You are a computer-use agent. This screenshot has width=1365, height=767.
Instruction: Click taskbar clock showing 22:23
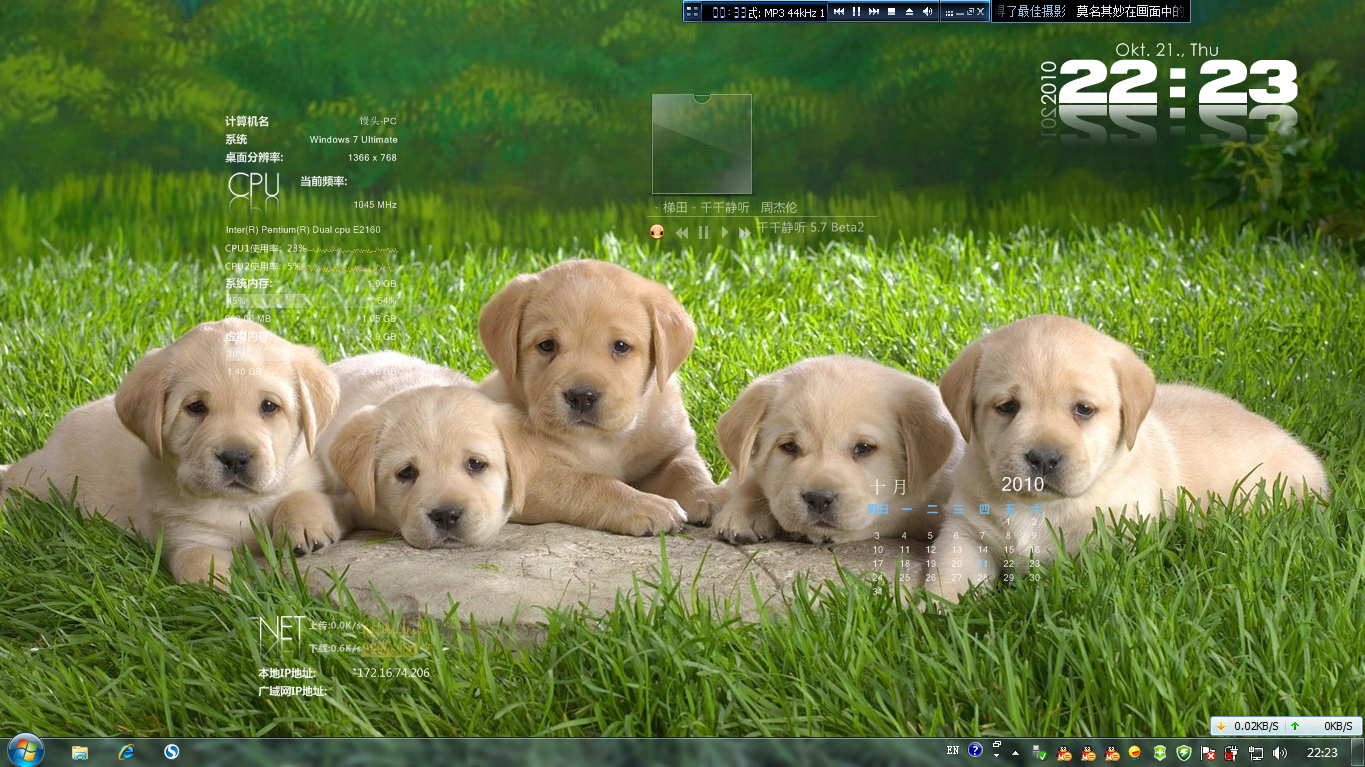point(1322,753)
